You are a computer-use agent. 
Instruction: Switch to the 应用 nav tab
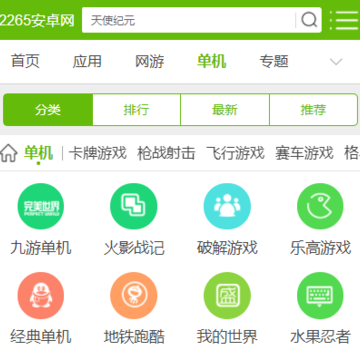87,61
